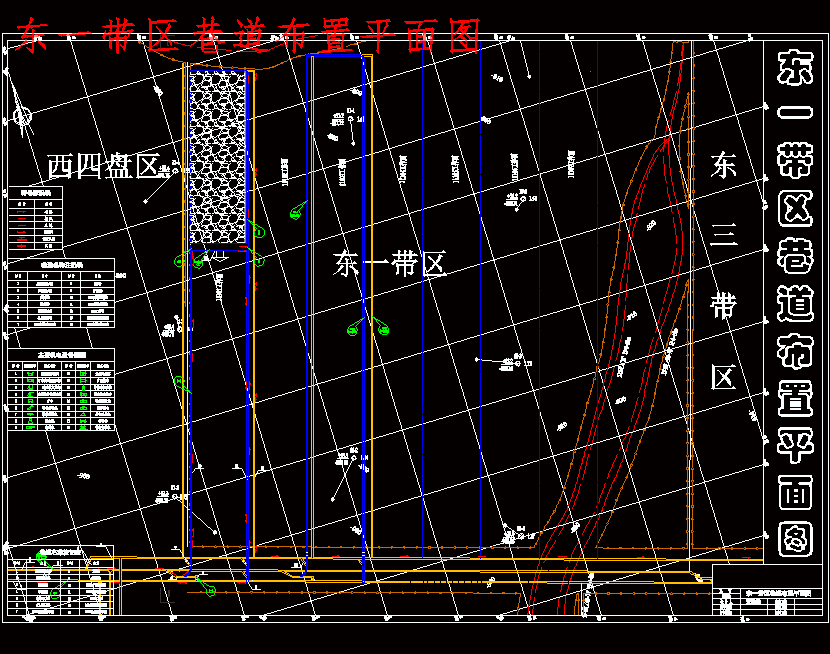This screenshot has width=830, height=654.
Task: Click the red-symbol legend table under 西四盘区
Action: [x=35, y=217]
